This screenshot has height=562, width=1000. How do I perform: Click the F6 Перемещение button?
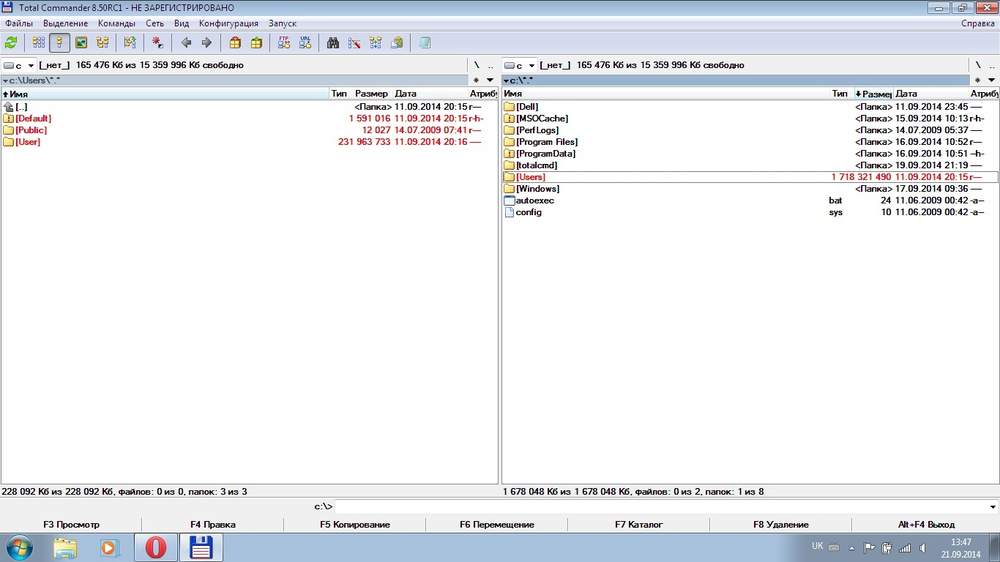(497, 524)
